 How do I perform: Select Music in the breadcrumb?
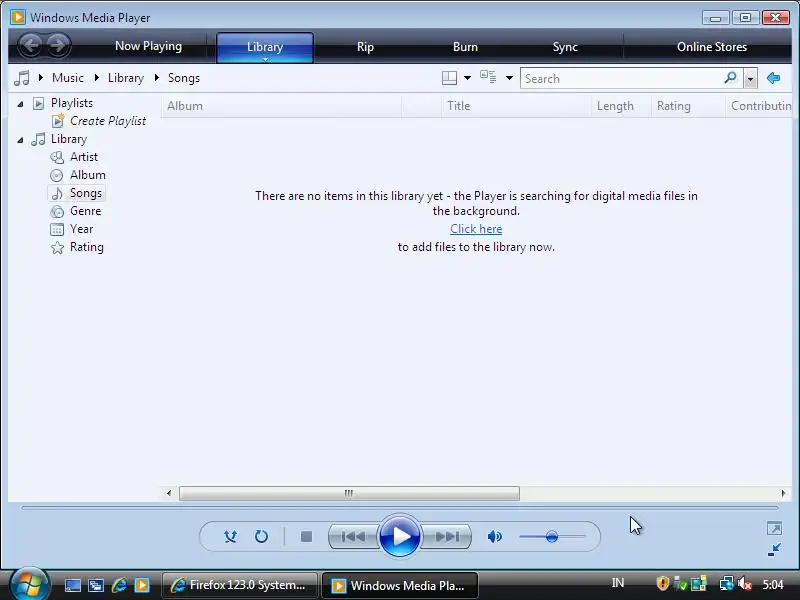(x=68, y=78)
